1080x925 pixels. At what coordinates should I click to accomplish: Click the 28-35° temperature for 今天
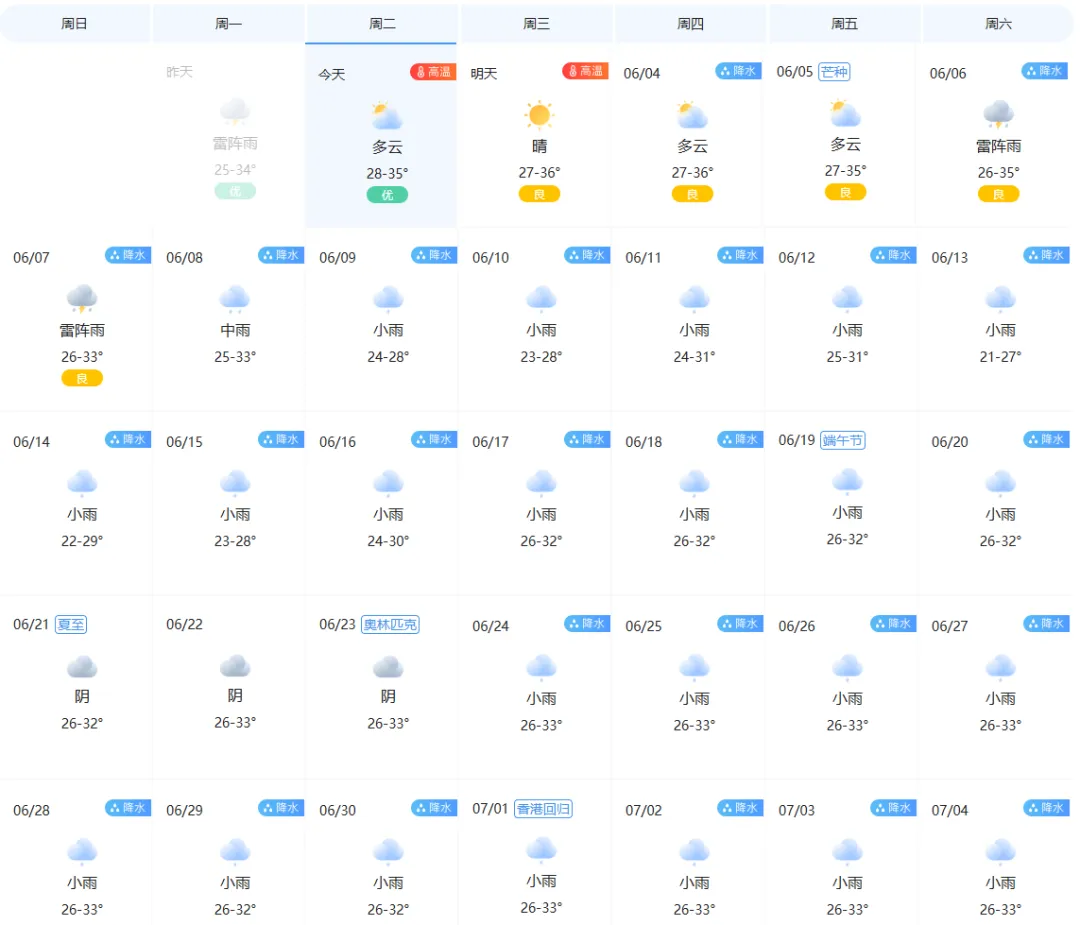tap(387, 173)
